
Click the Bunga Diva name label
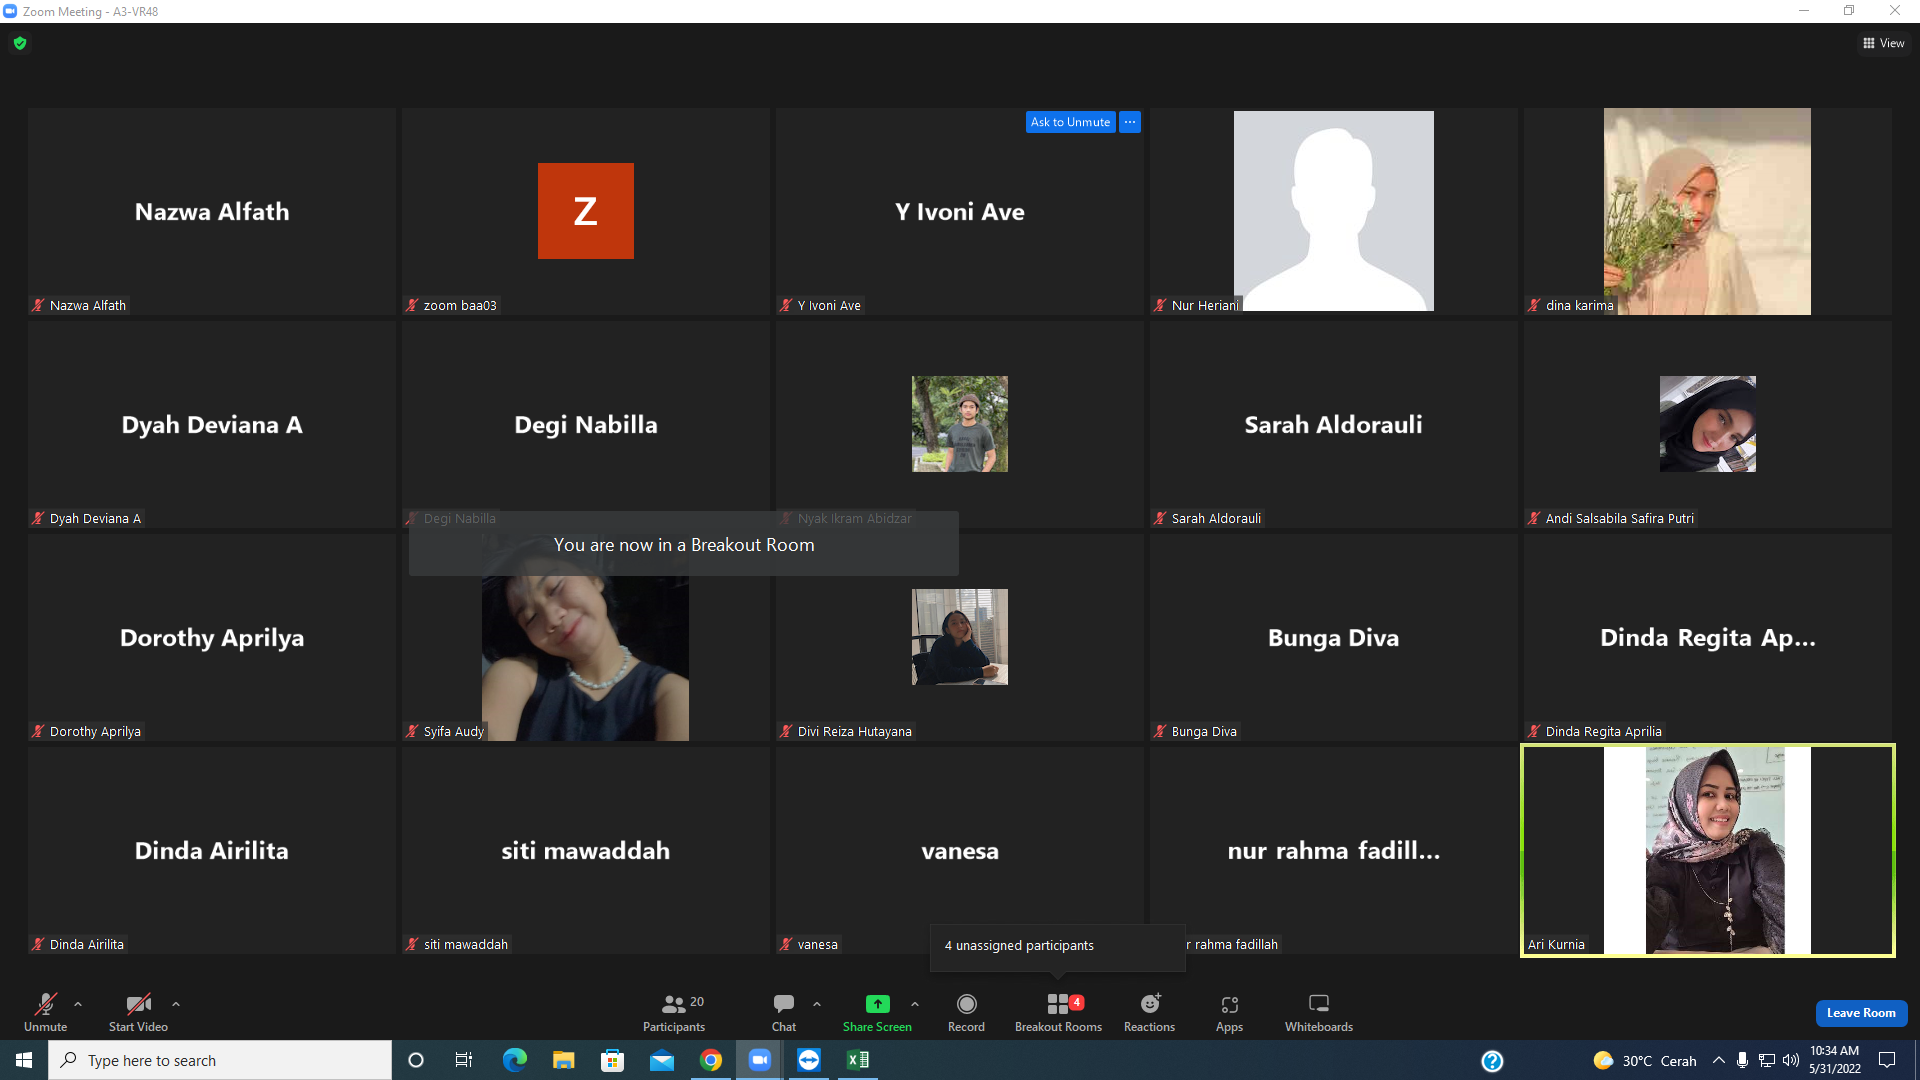point(1204,731)
